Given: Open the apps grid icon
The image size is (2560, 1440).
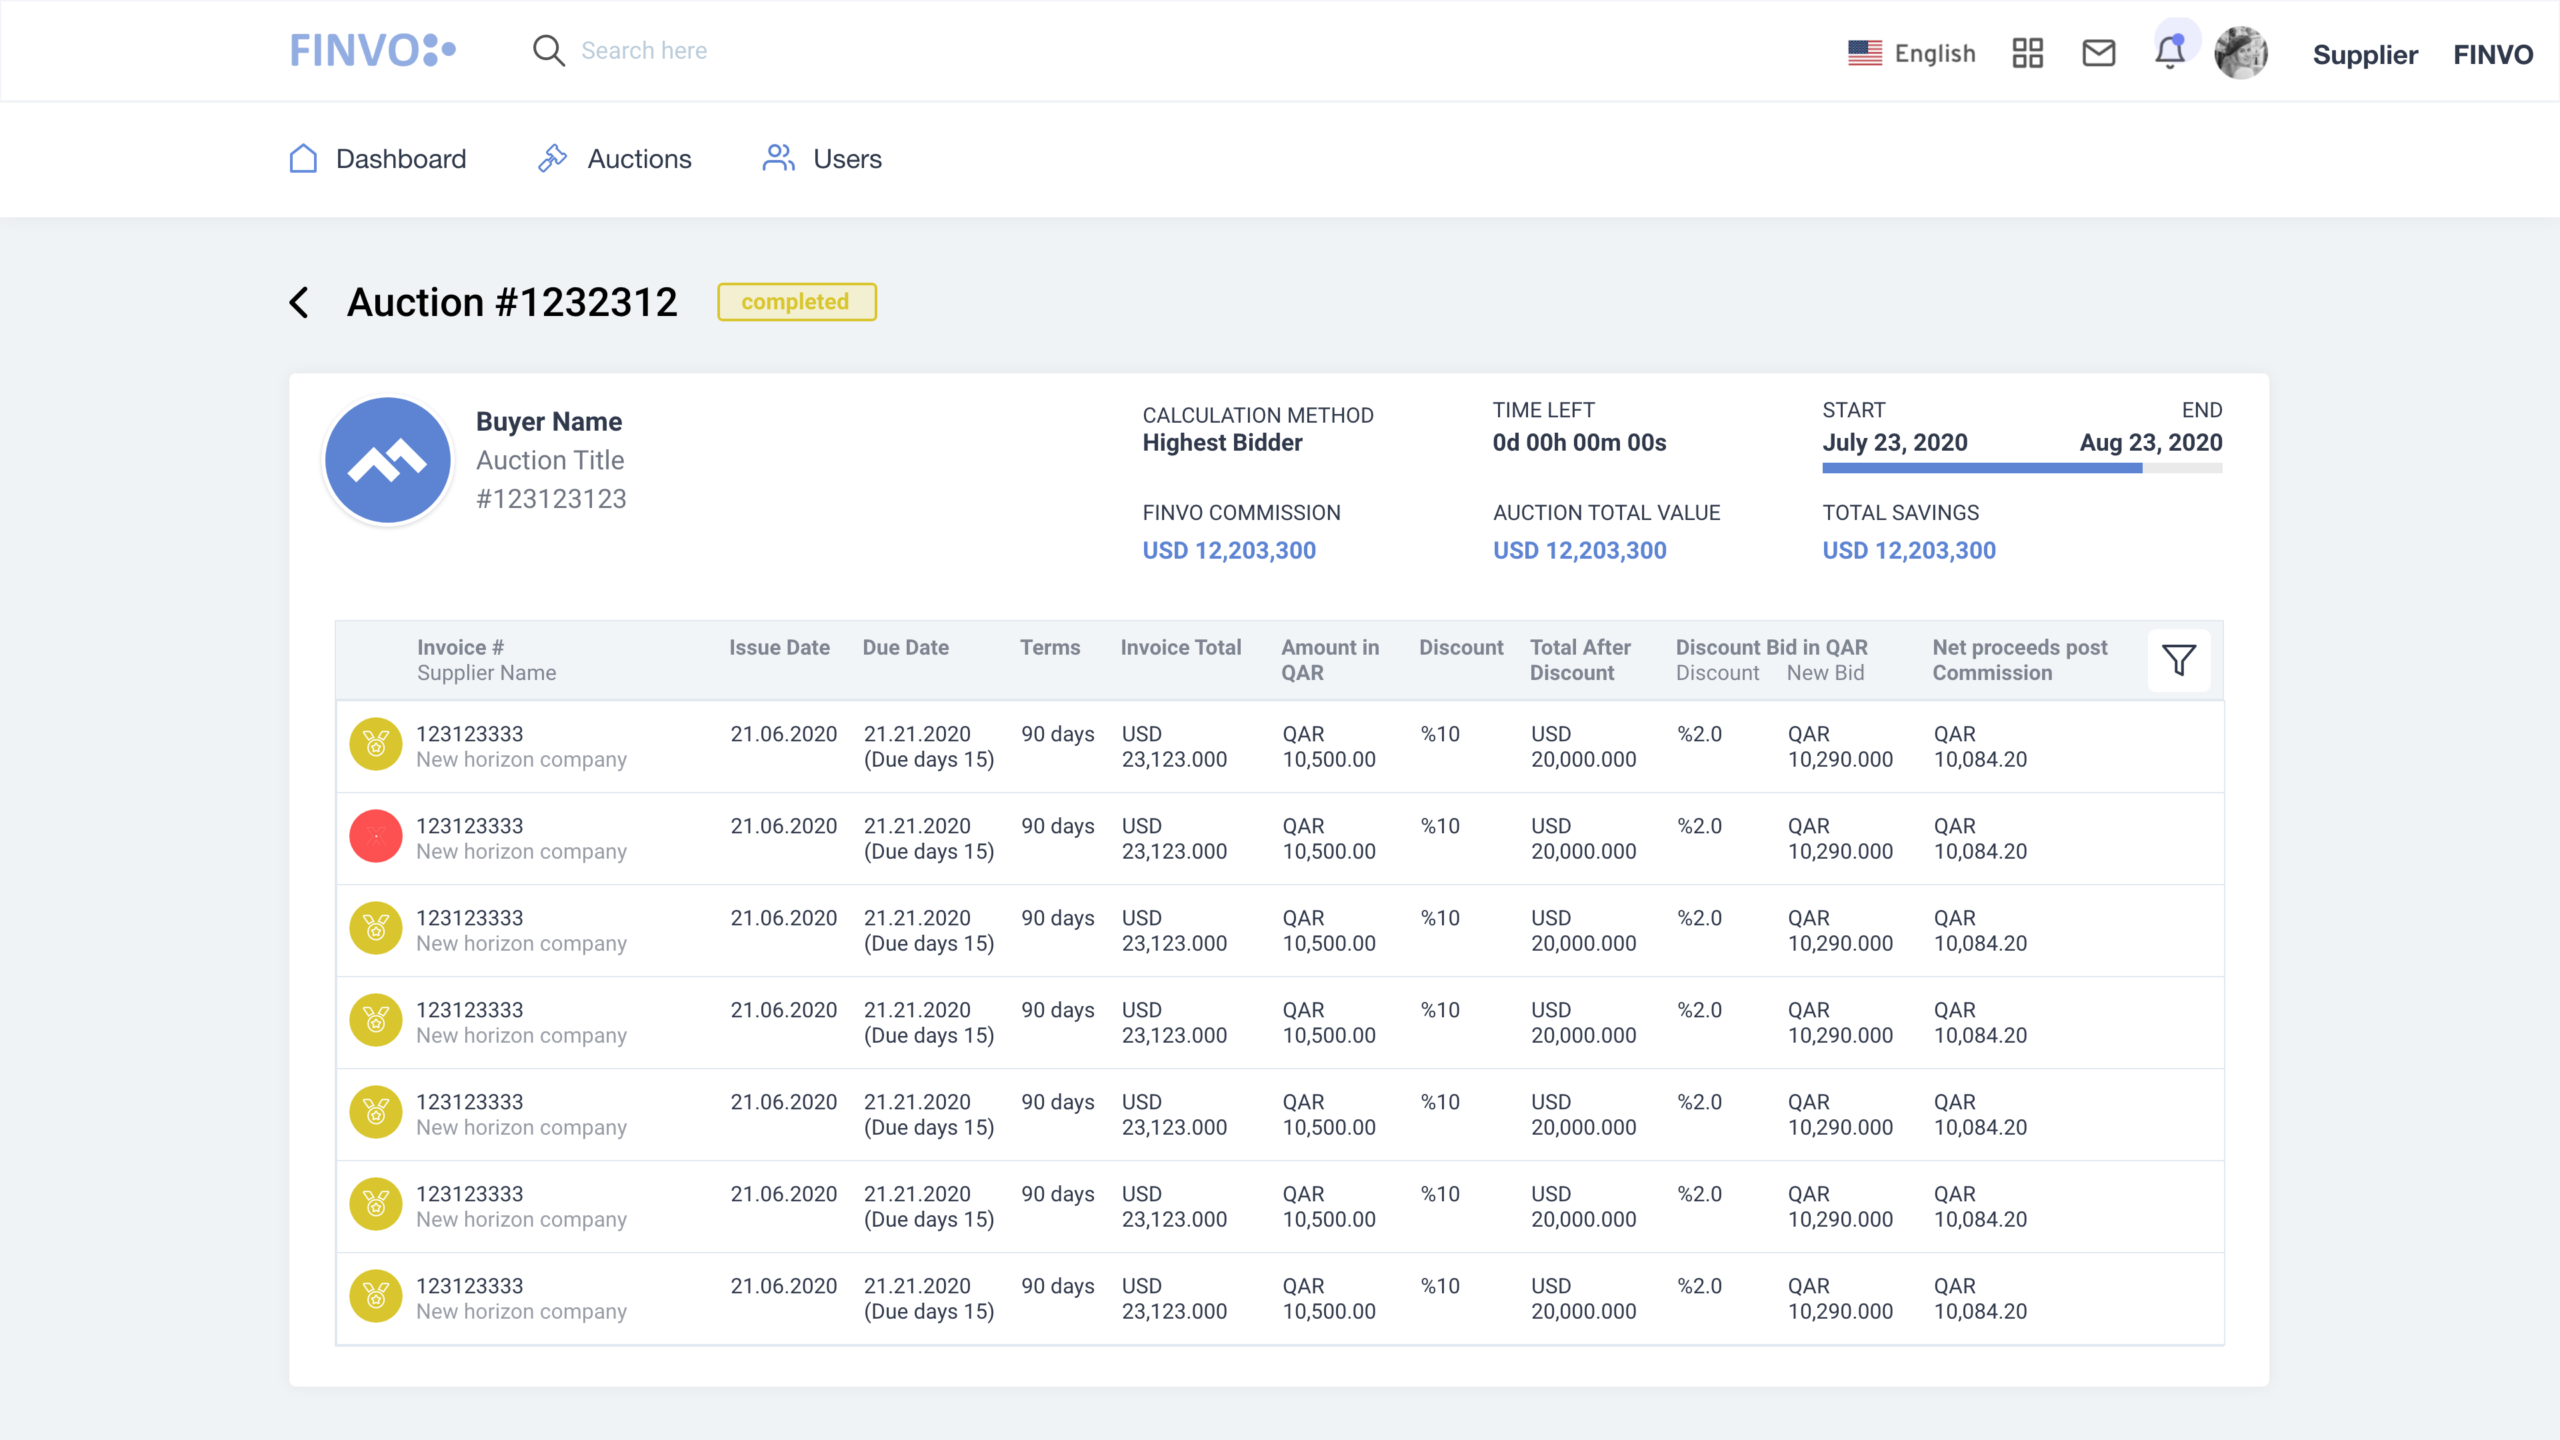Looking at the screenshot, I should (x=2027, y=52).
